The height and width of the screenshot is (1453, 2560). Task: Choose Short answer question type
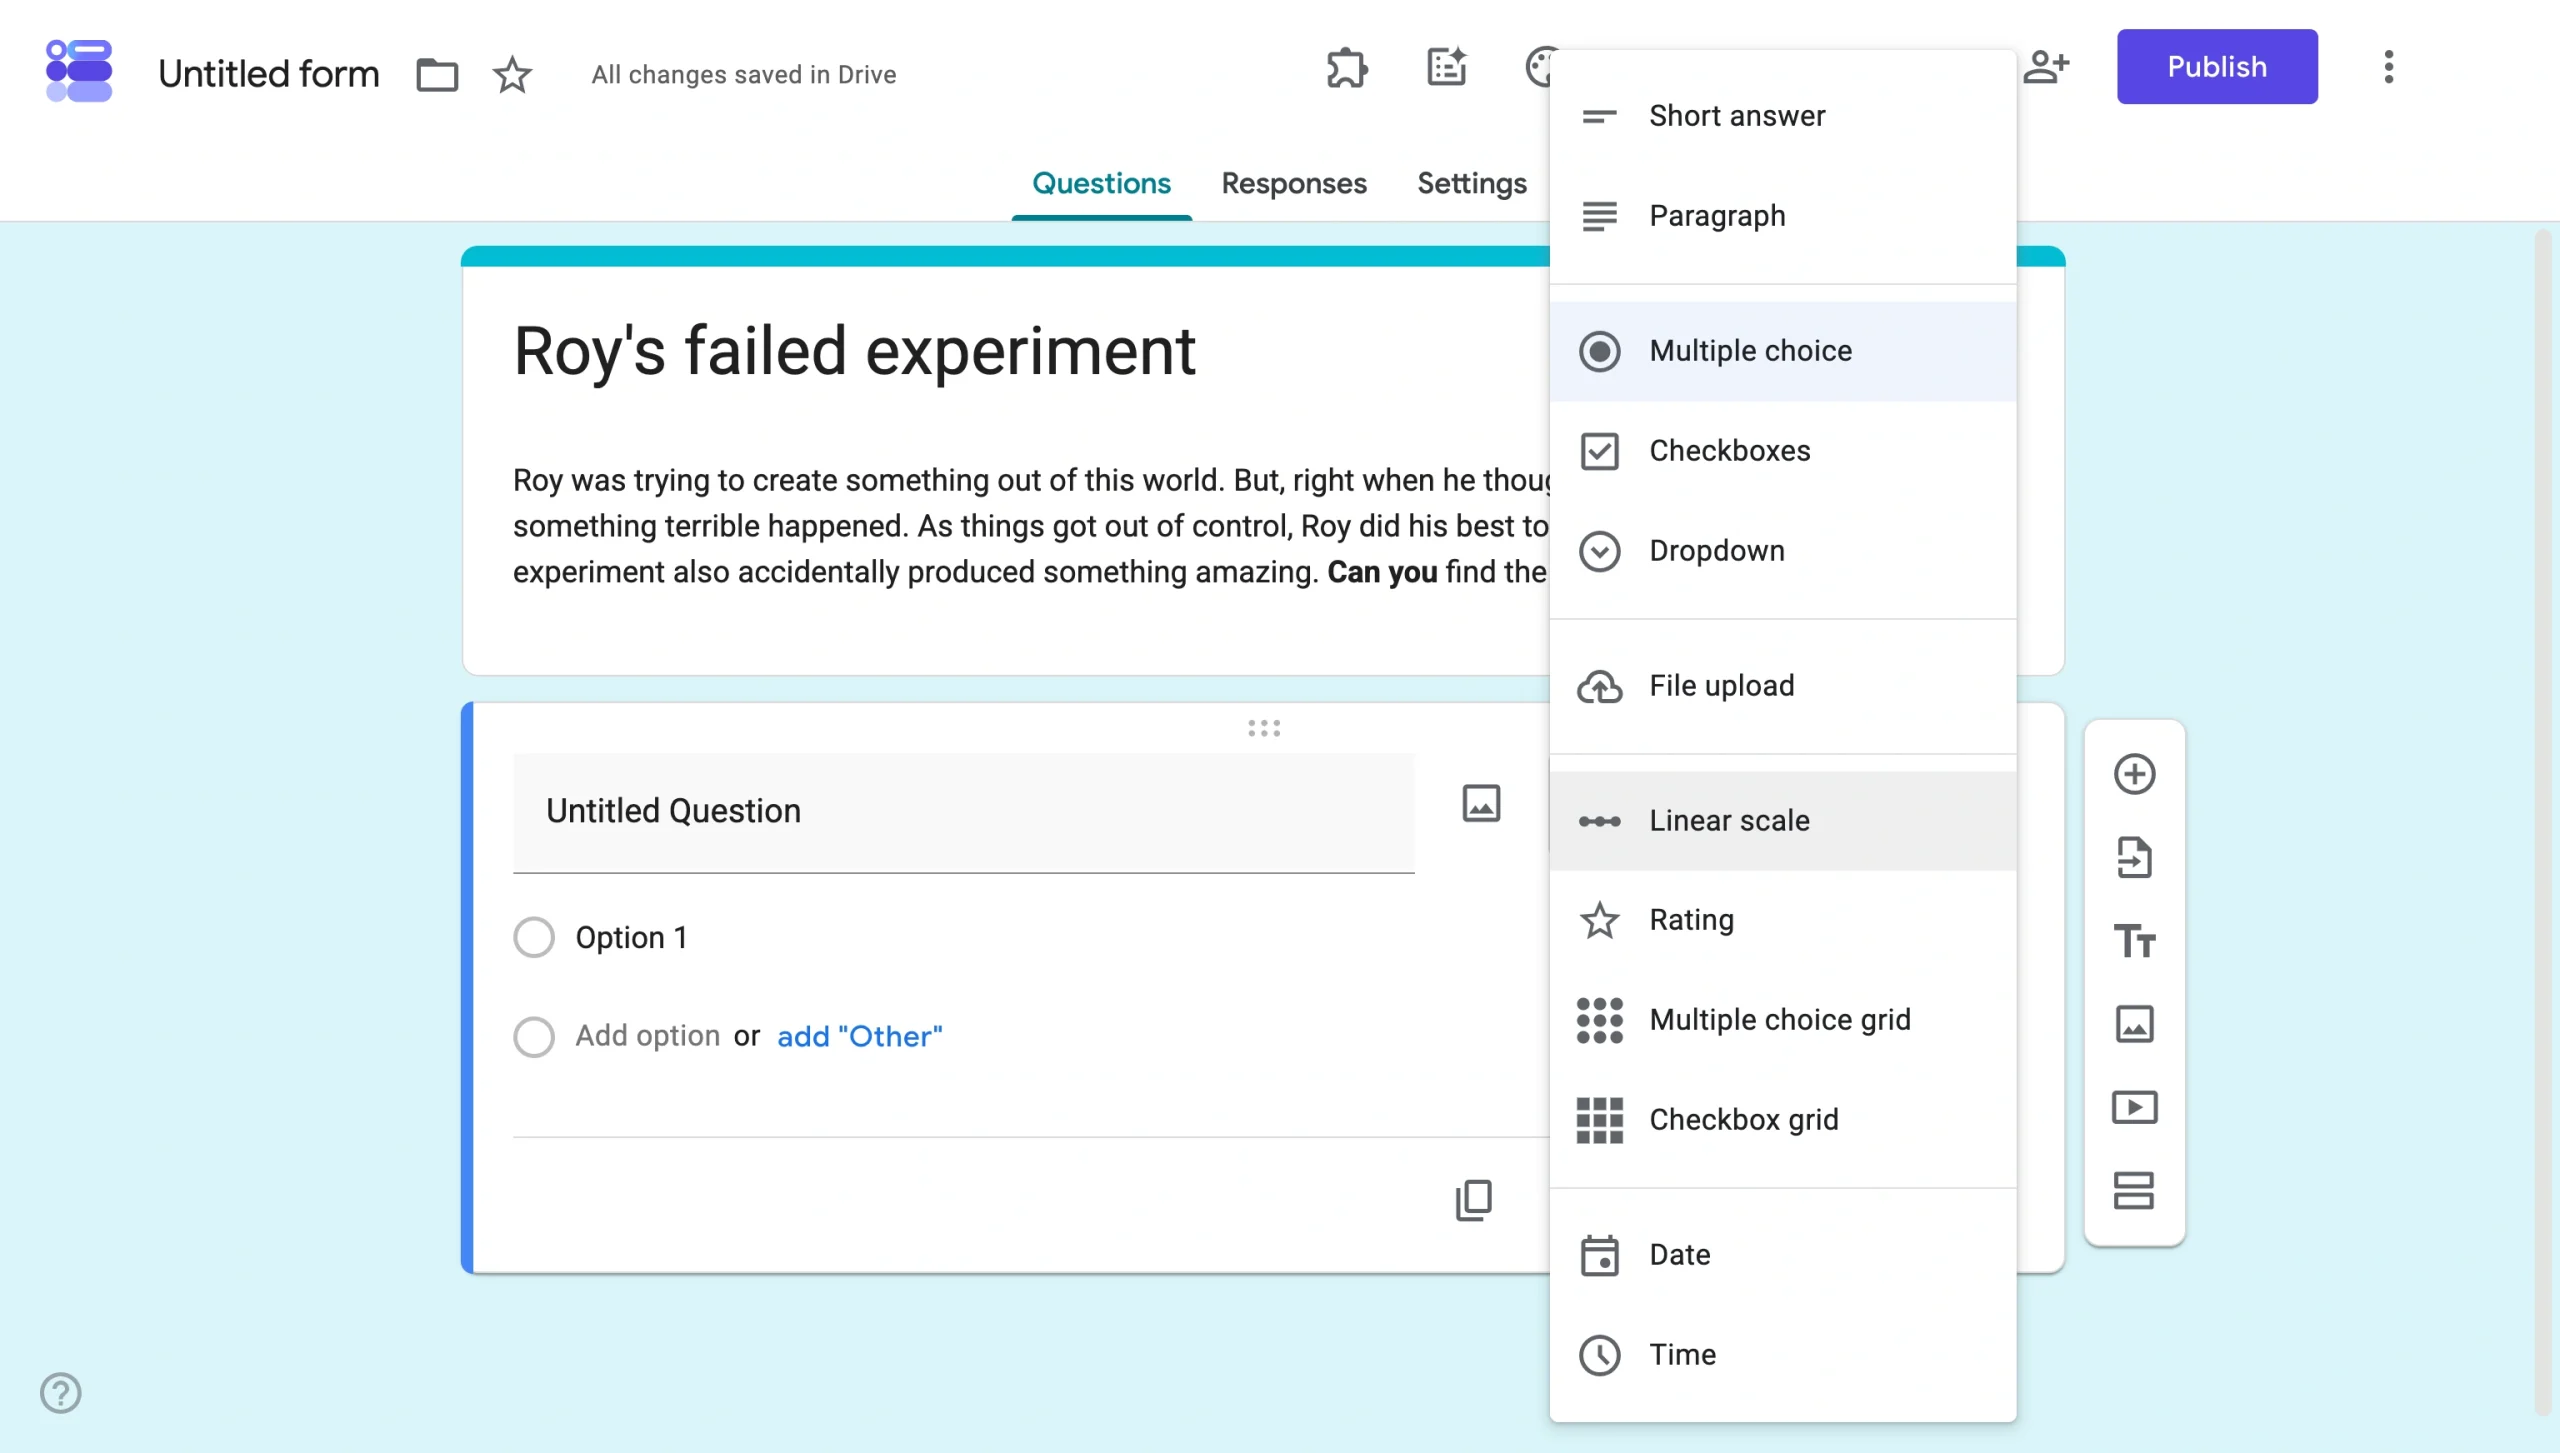tap(1783, 116)
